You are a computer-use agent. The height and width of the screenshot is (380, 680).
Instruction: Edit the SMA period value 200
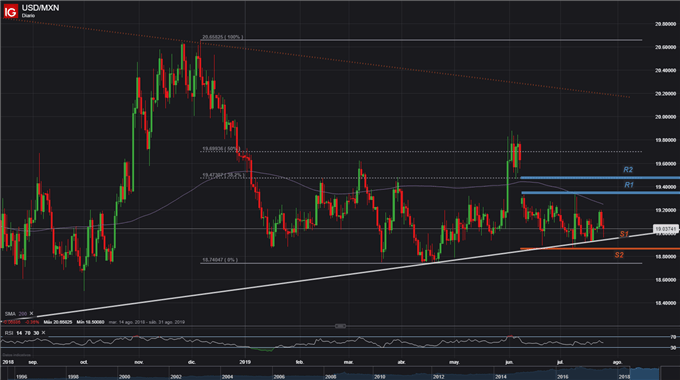click(x=23, y=314)
